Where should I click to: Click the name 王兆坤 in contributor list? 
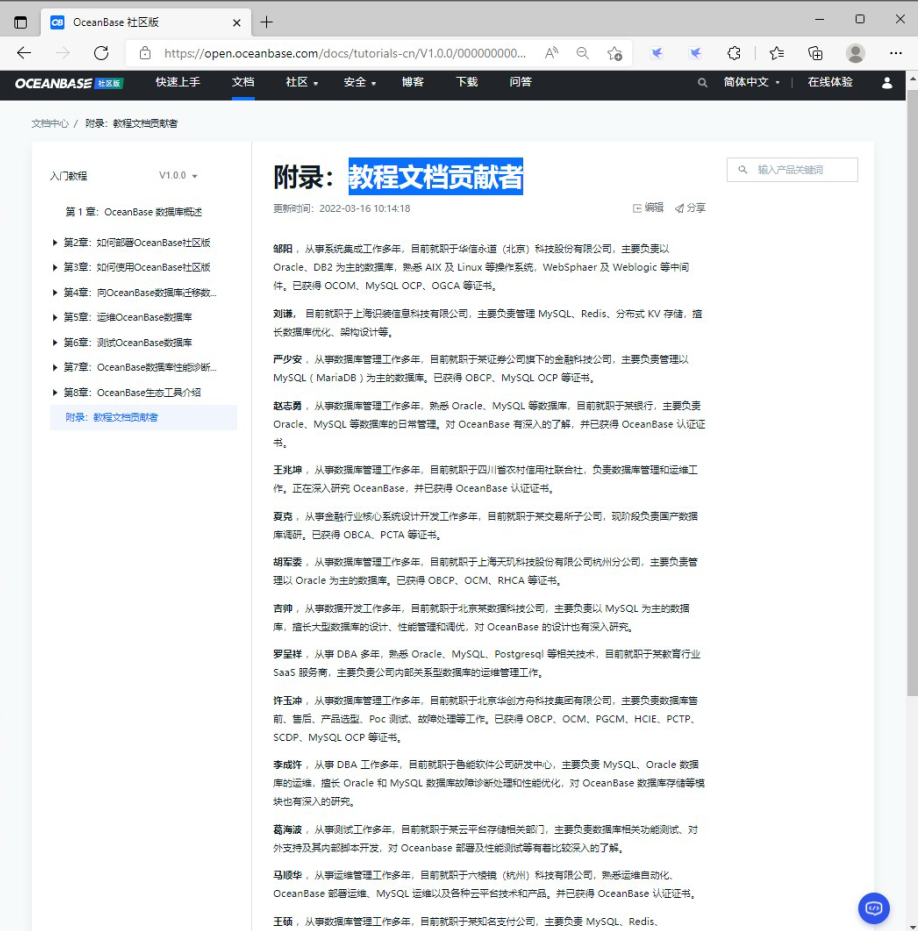pyautogui.click(x=287, y=470)
